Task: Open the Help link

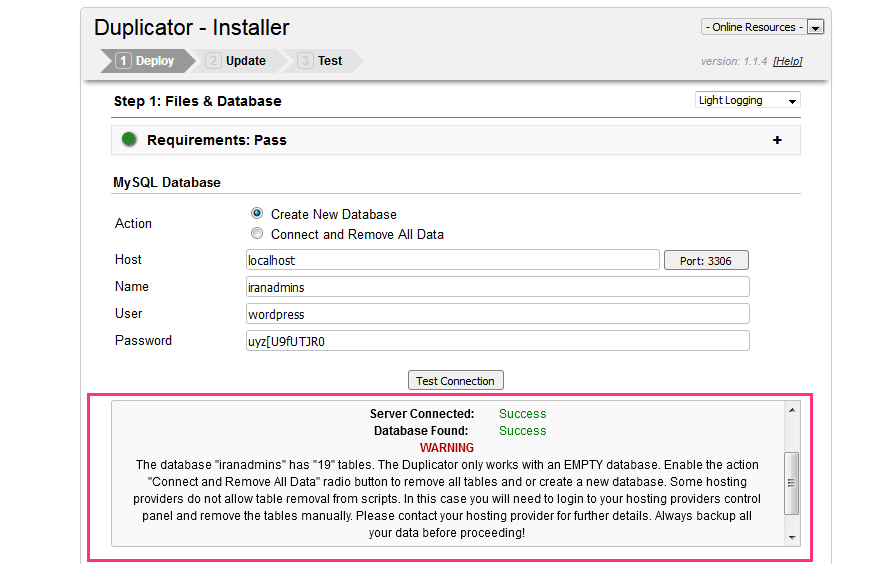Action: tap(788, 61)
